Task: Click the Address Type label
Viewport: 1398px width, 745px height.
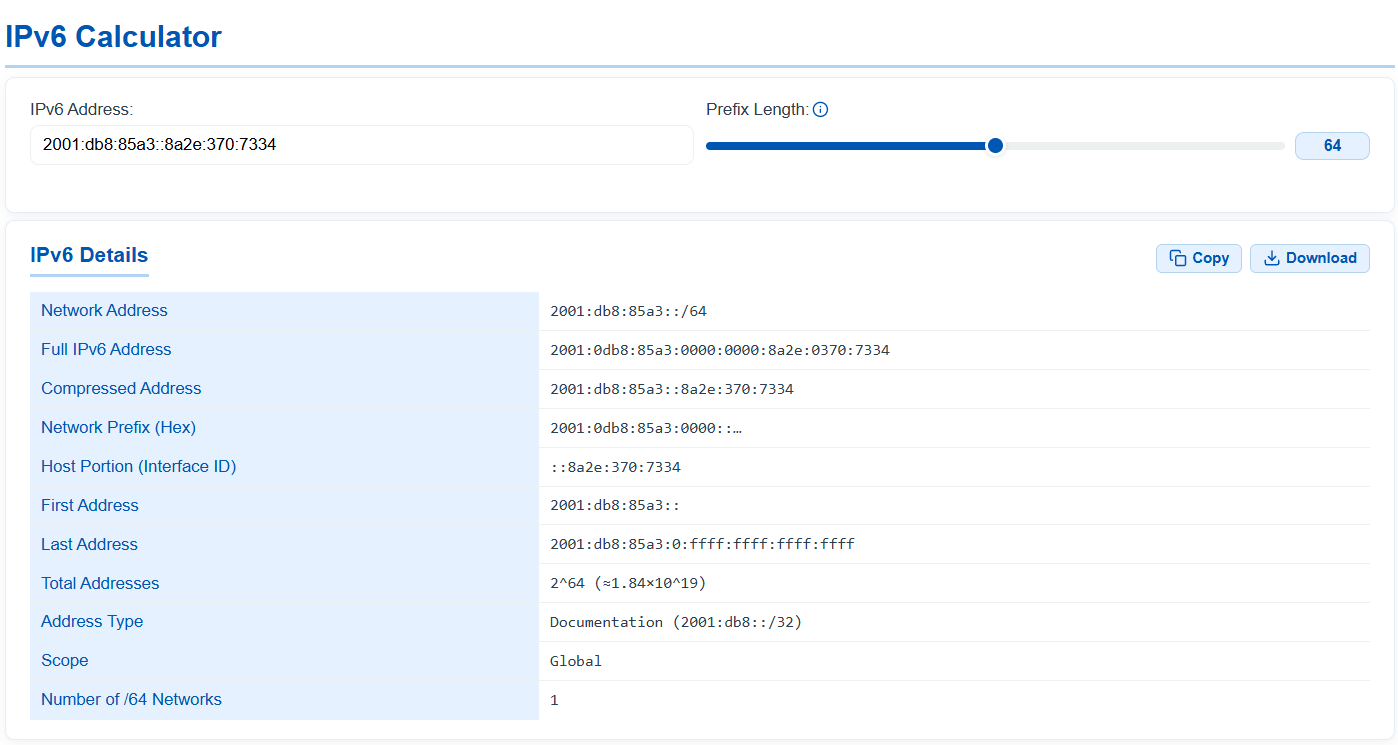Action: pyautogui.click(x=92, y=622)
